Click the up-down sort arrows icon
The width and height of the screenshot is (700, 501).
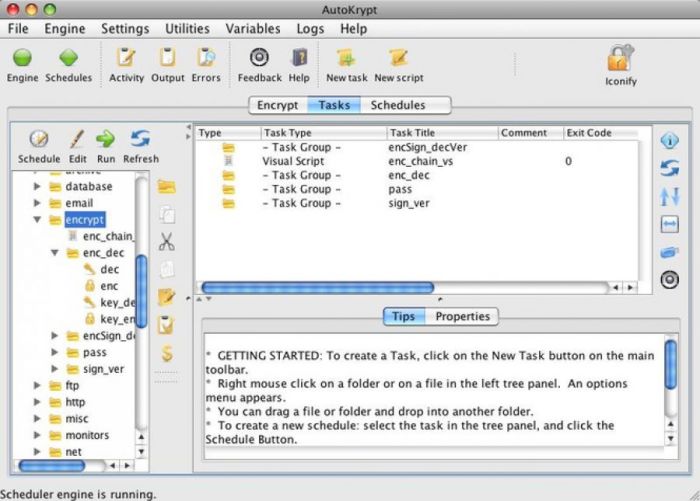pyautogui.click(x=670, y=196)
